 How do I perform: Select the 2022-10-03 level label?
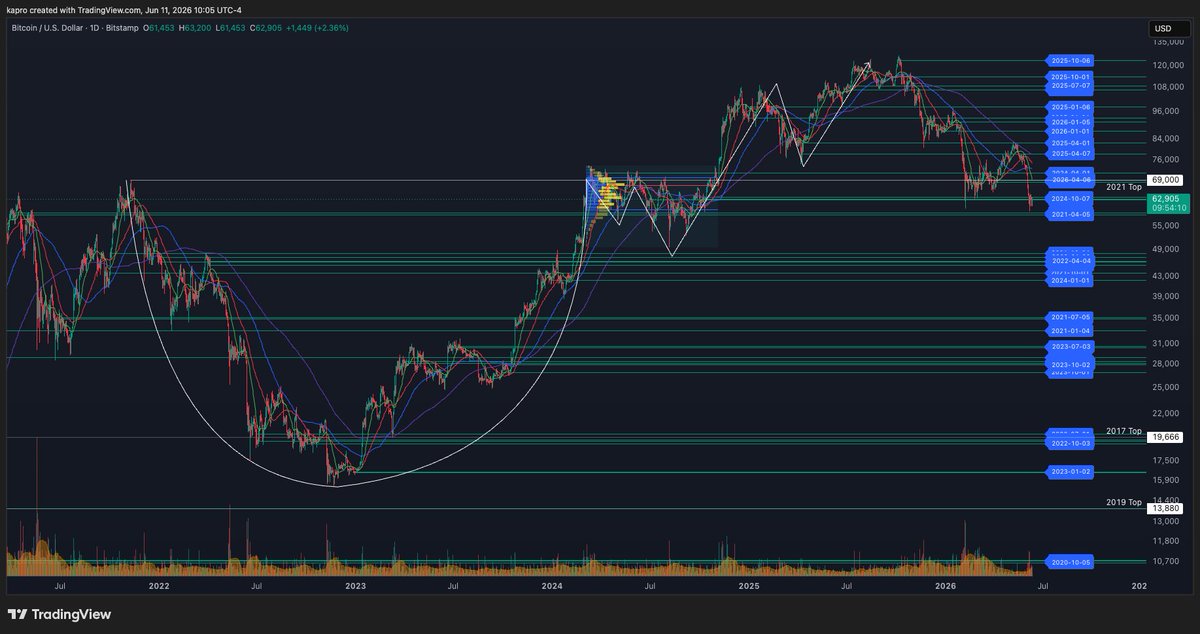[x=1071, y=442]
